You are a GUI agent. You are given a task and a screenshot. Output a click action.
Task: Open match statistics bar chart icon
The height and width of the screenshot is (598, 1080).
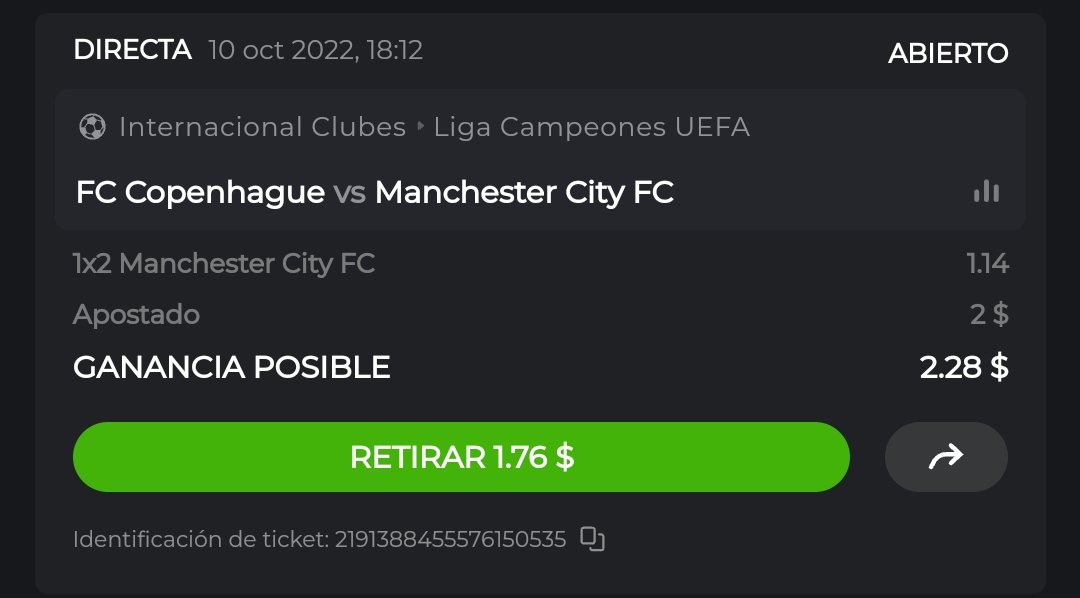coord(986,191)
